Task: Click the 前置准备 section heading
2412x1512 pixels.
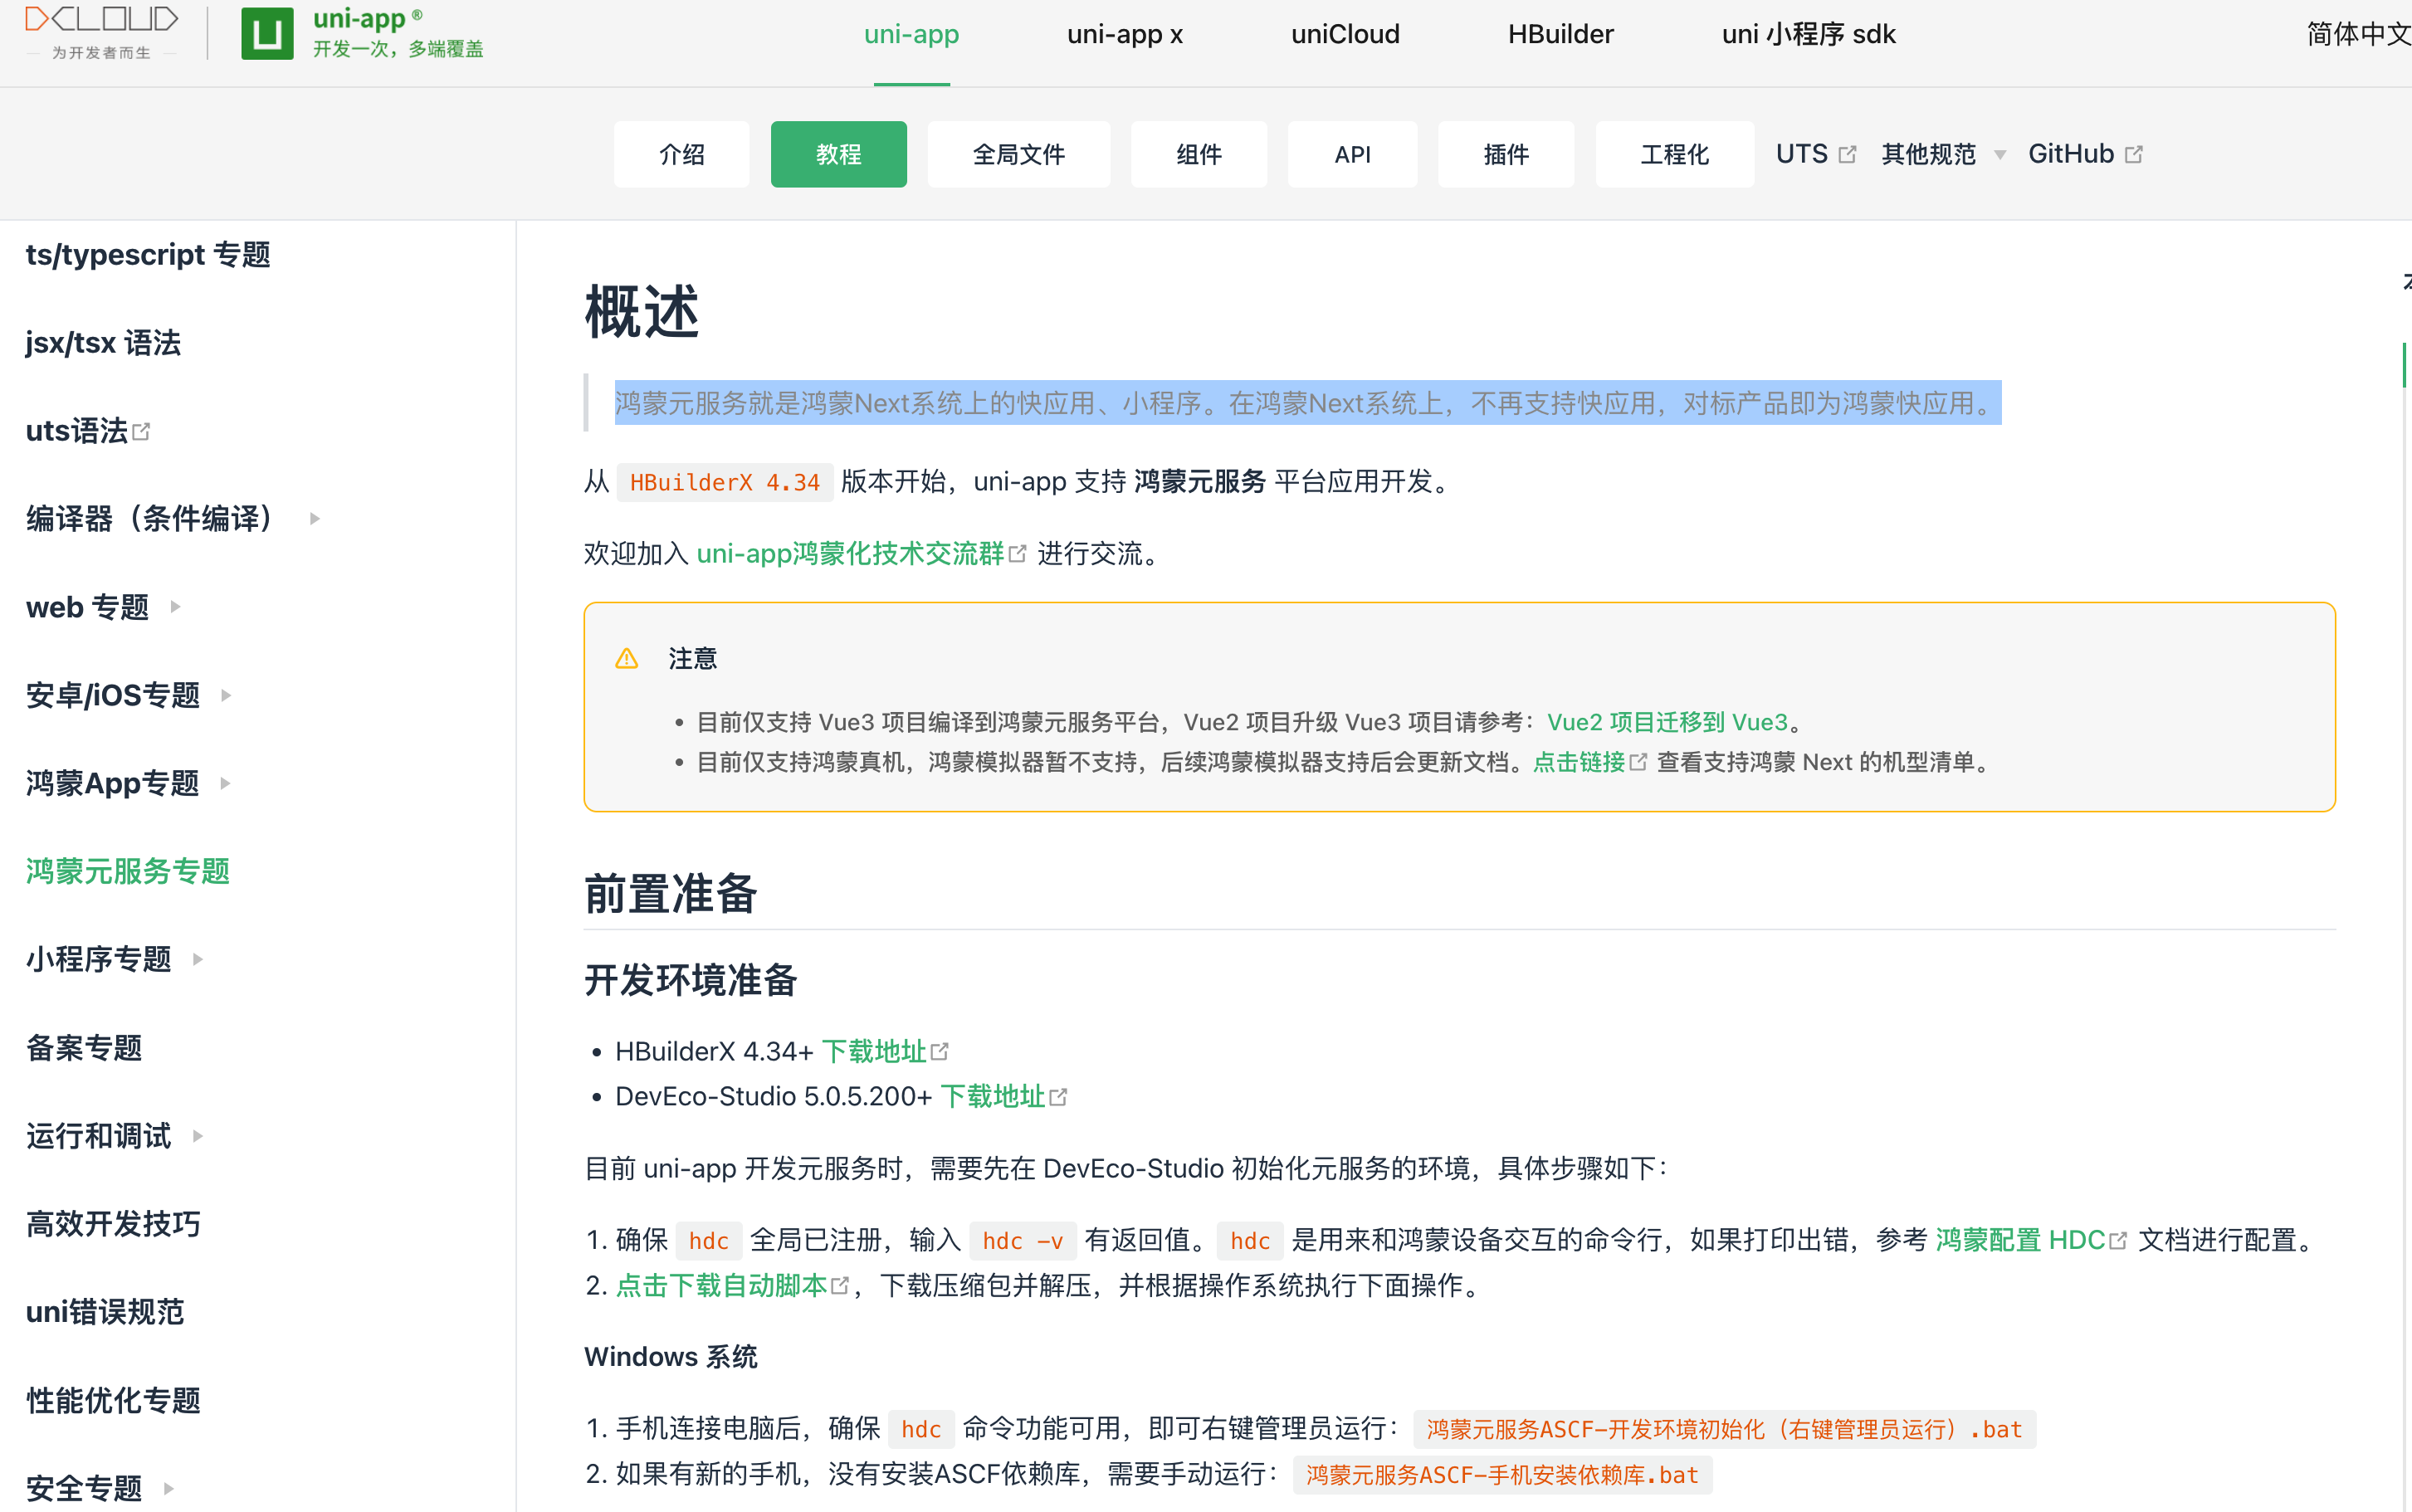Action: coord(671,893)
